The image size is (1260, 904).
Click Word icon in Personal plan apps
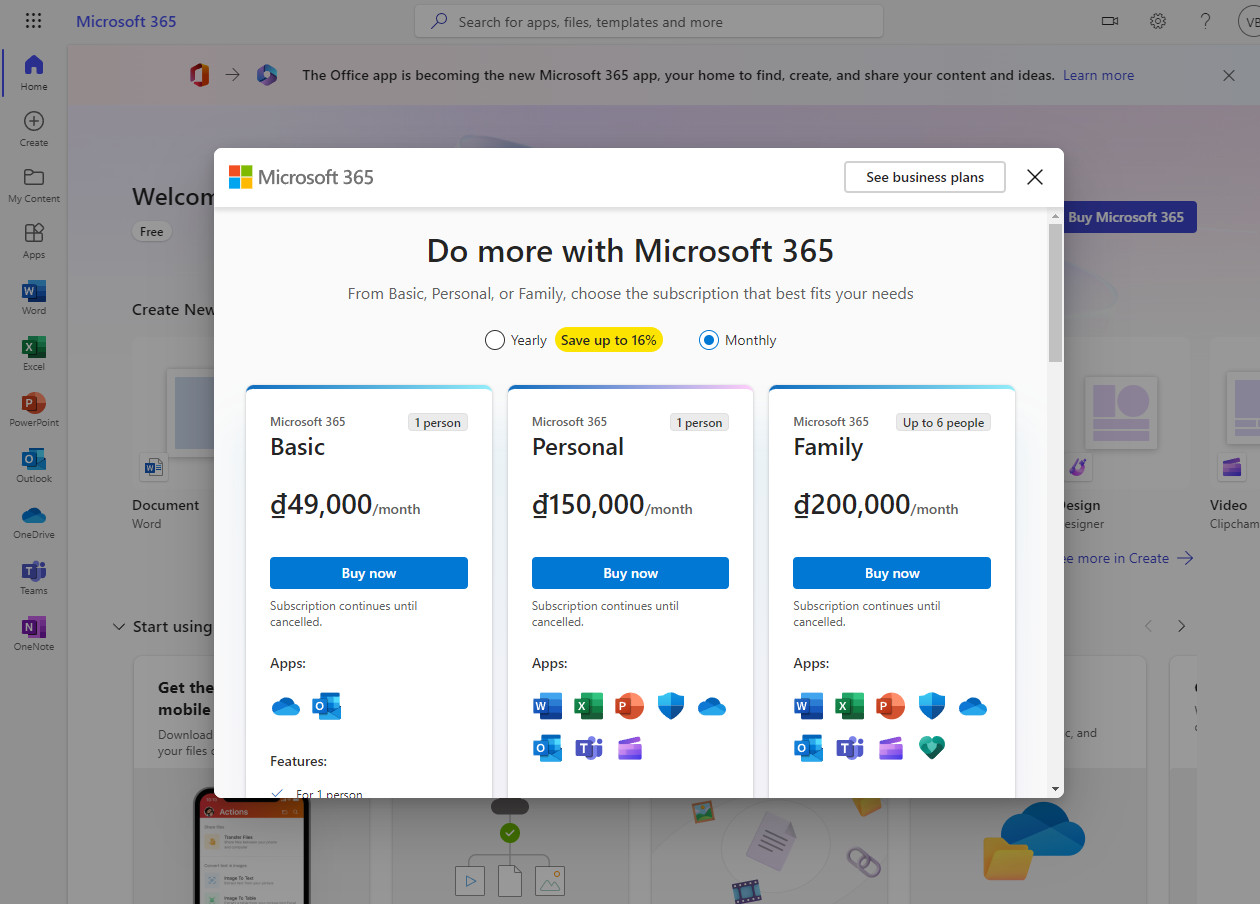547,706
